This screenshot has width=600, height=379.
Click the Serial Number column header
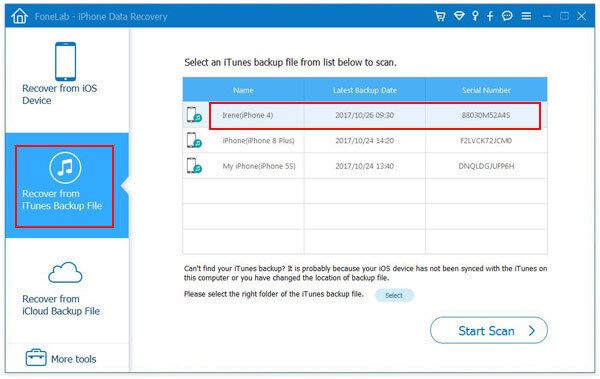click(x=486, y=90)
